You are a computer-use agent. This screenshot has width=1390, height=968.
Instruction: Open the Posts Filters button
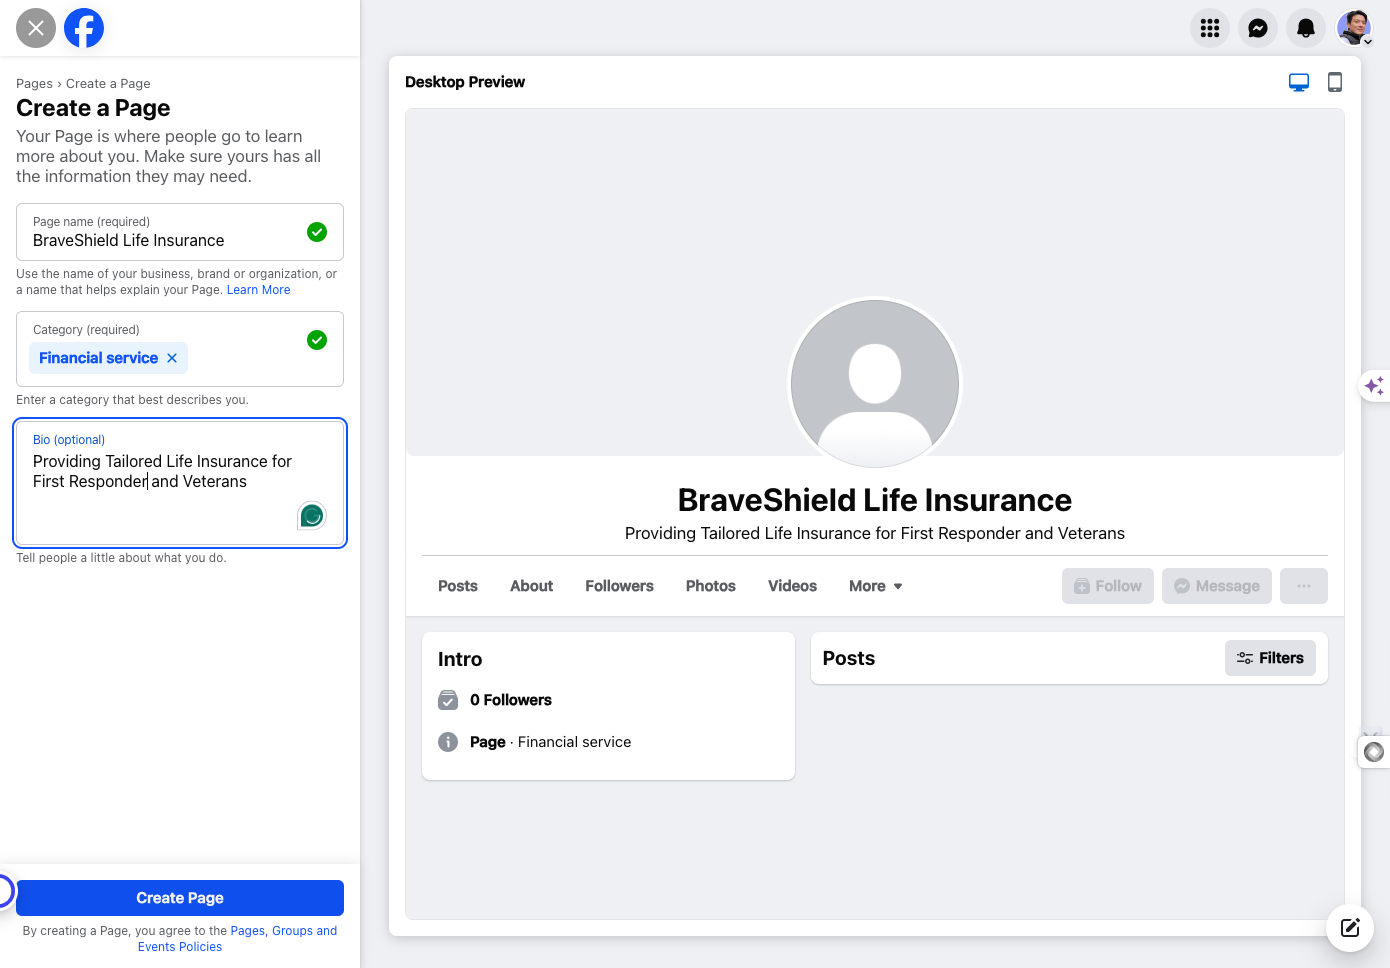coord(1270,658)
